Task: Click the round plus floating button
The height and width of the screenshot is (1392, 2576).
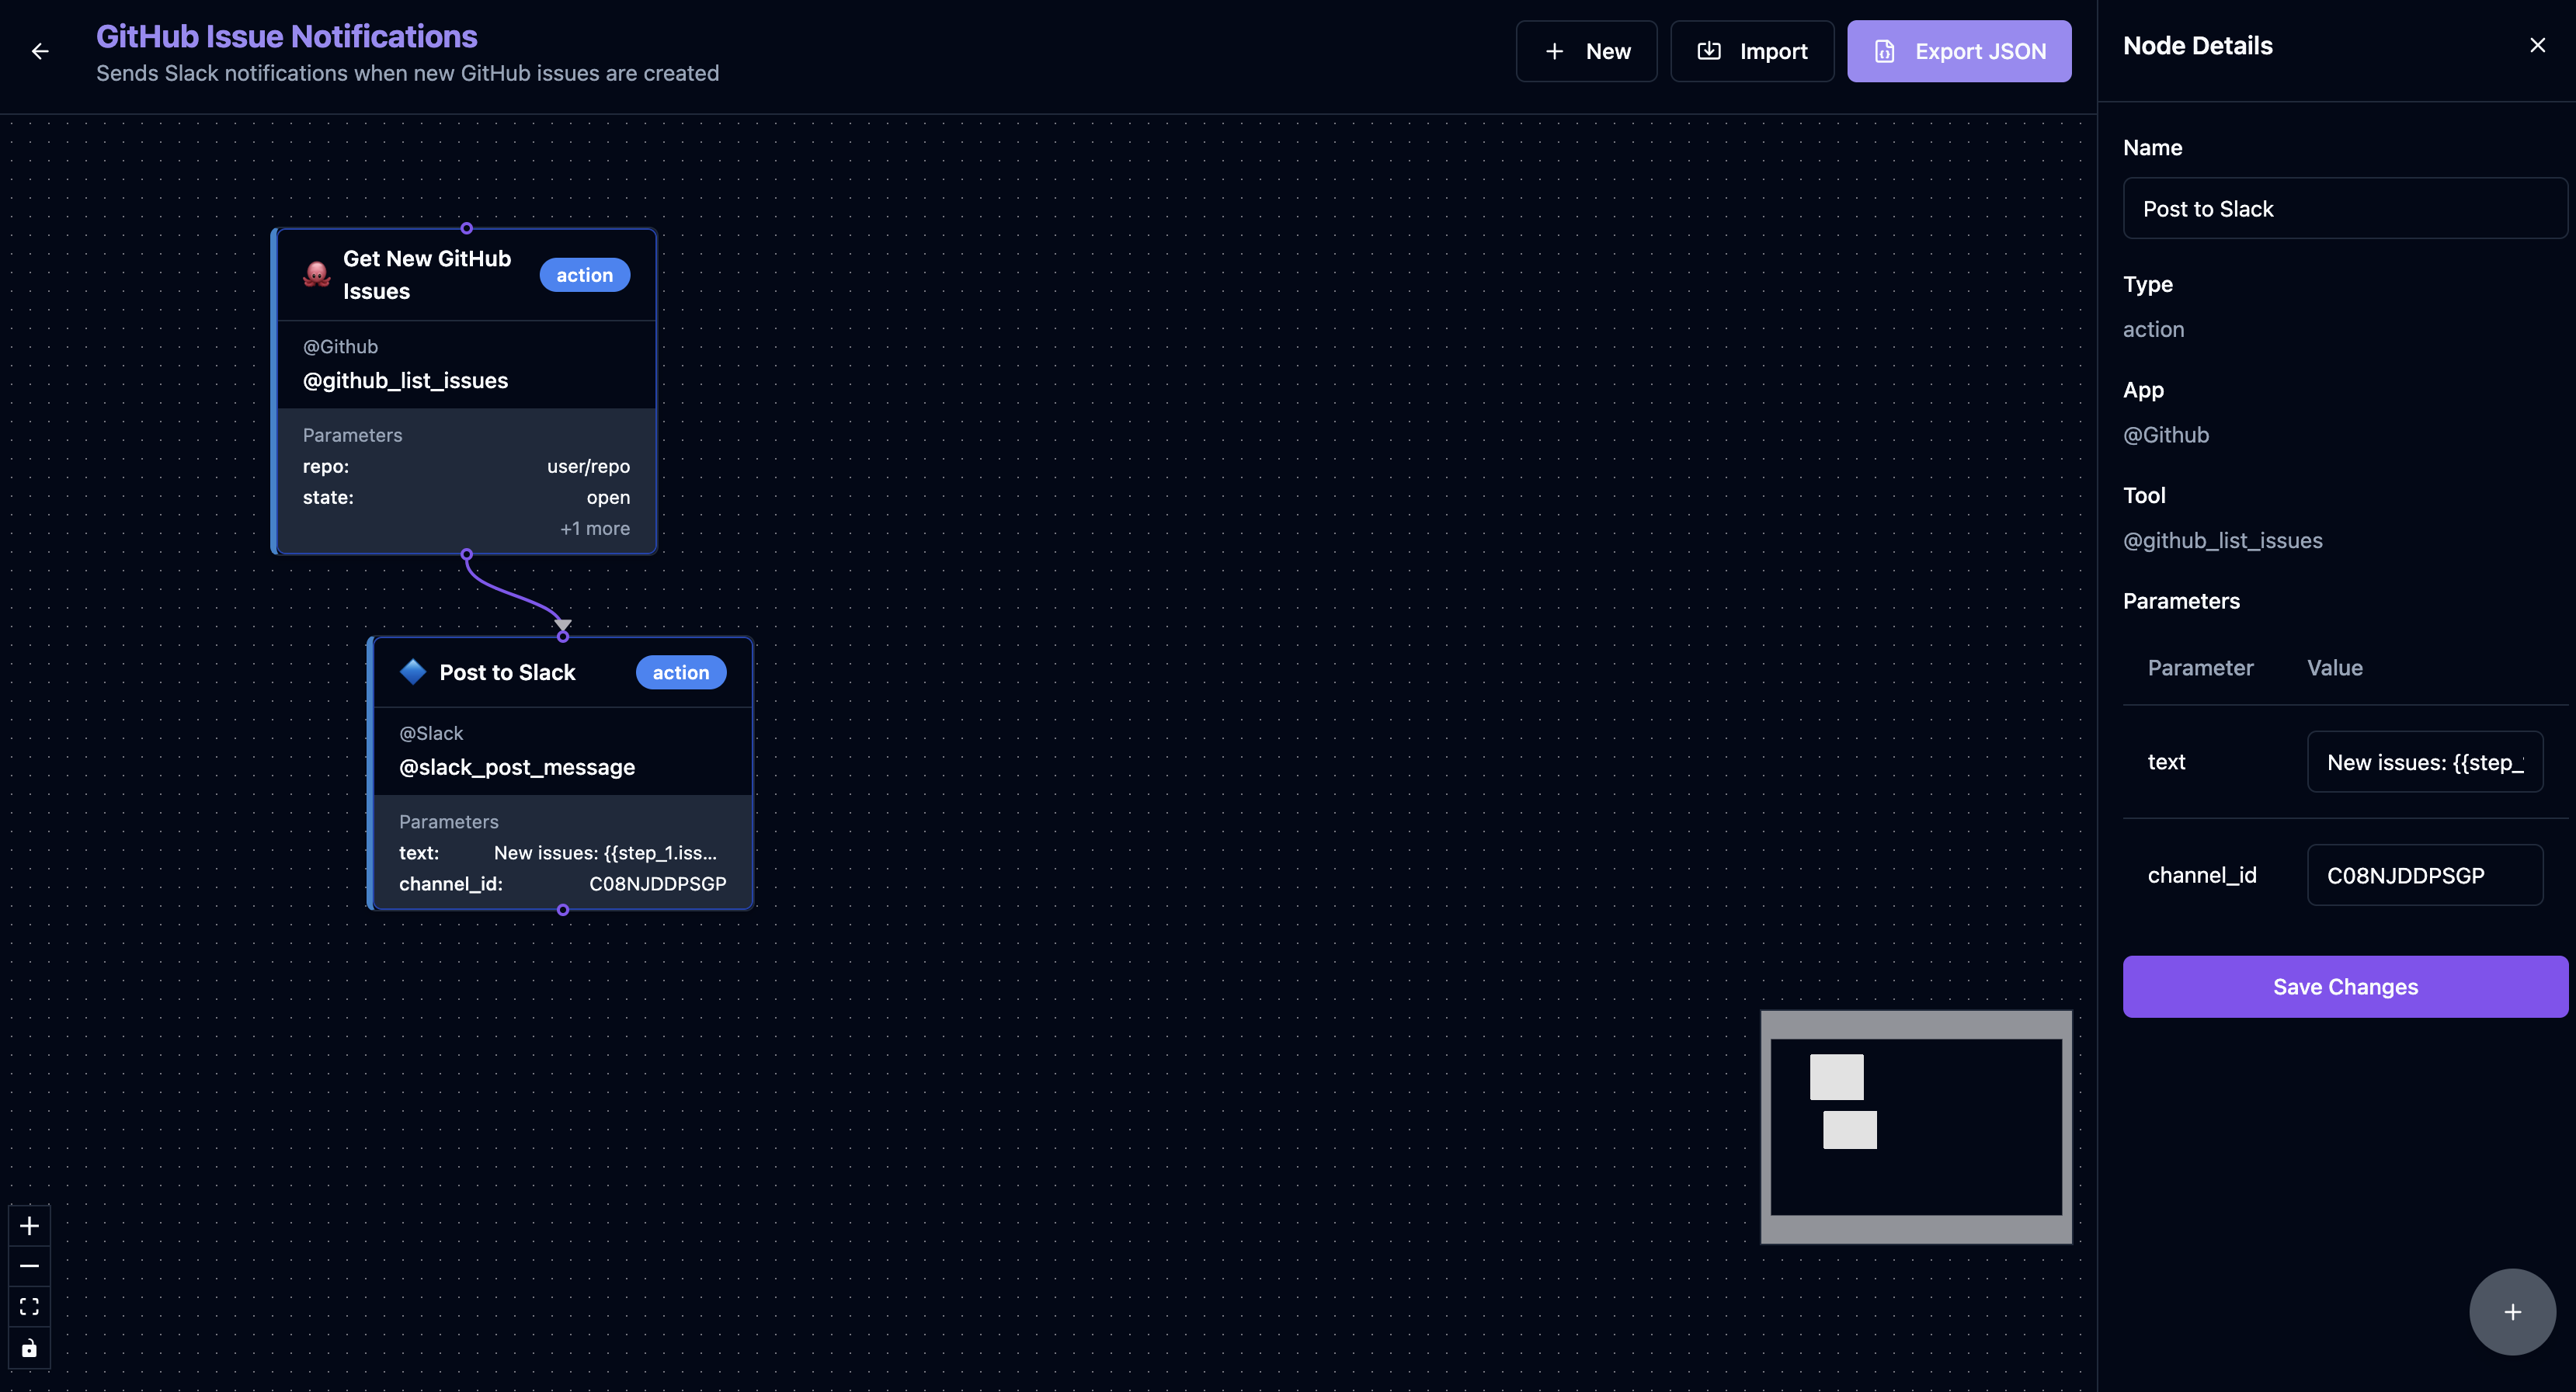Action: (2512, 1312)
